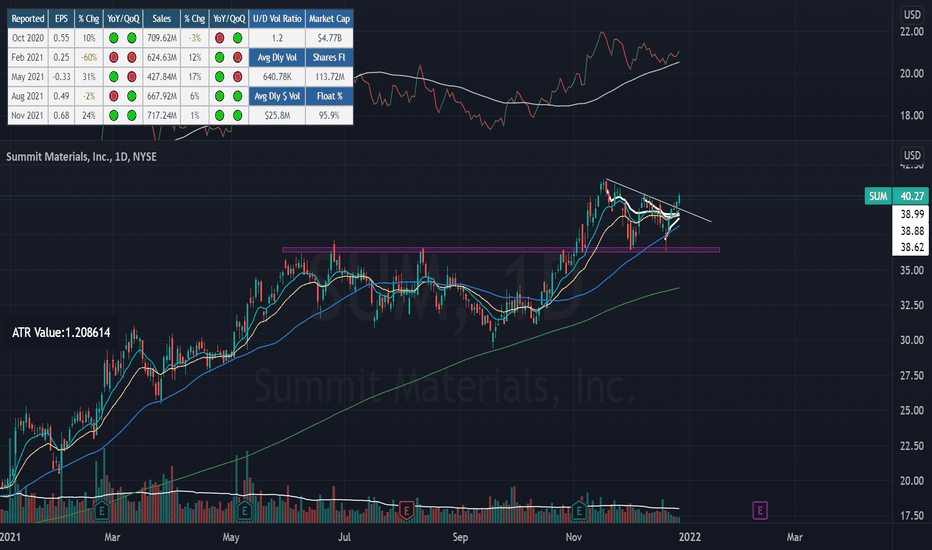Click the $25.8M average dollar volume value
Screen dimensions: 932x550
277,115
